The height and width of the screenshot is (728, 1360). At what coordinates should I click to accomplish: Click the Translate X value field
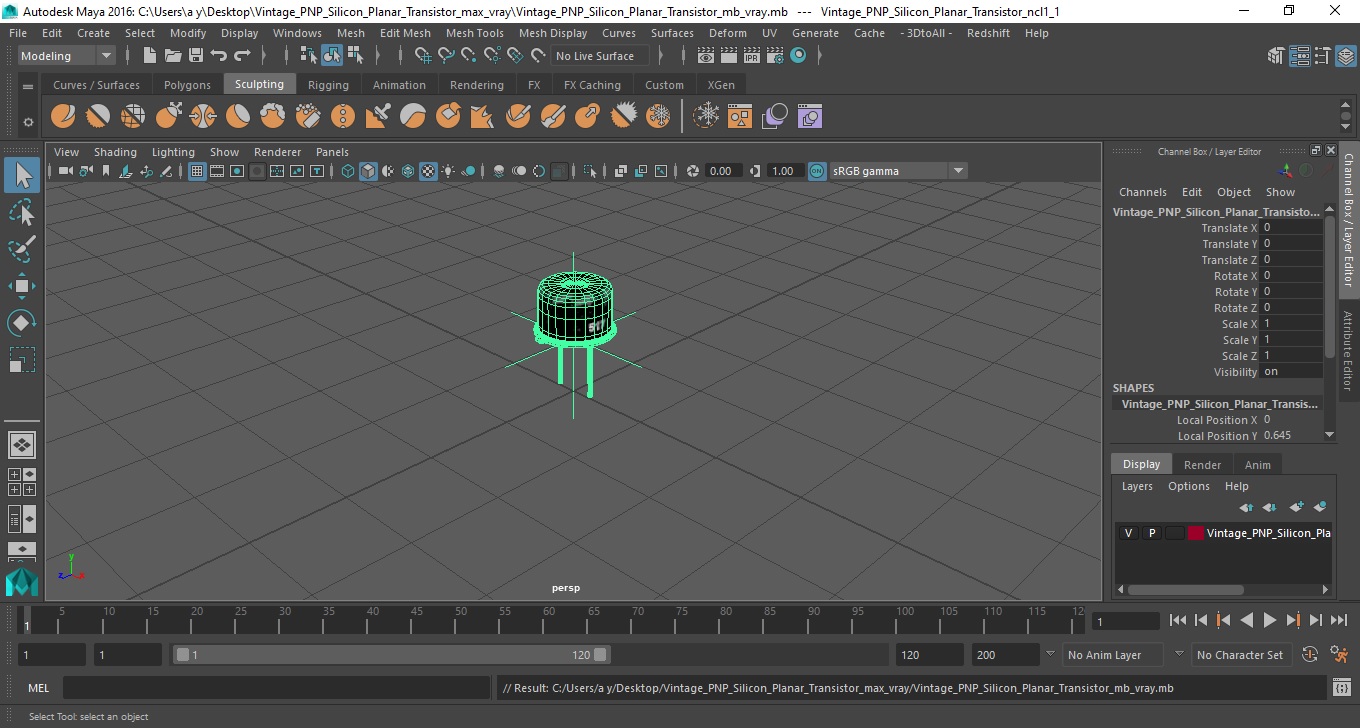1292,228
